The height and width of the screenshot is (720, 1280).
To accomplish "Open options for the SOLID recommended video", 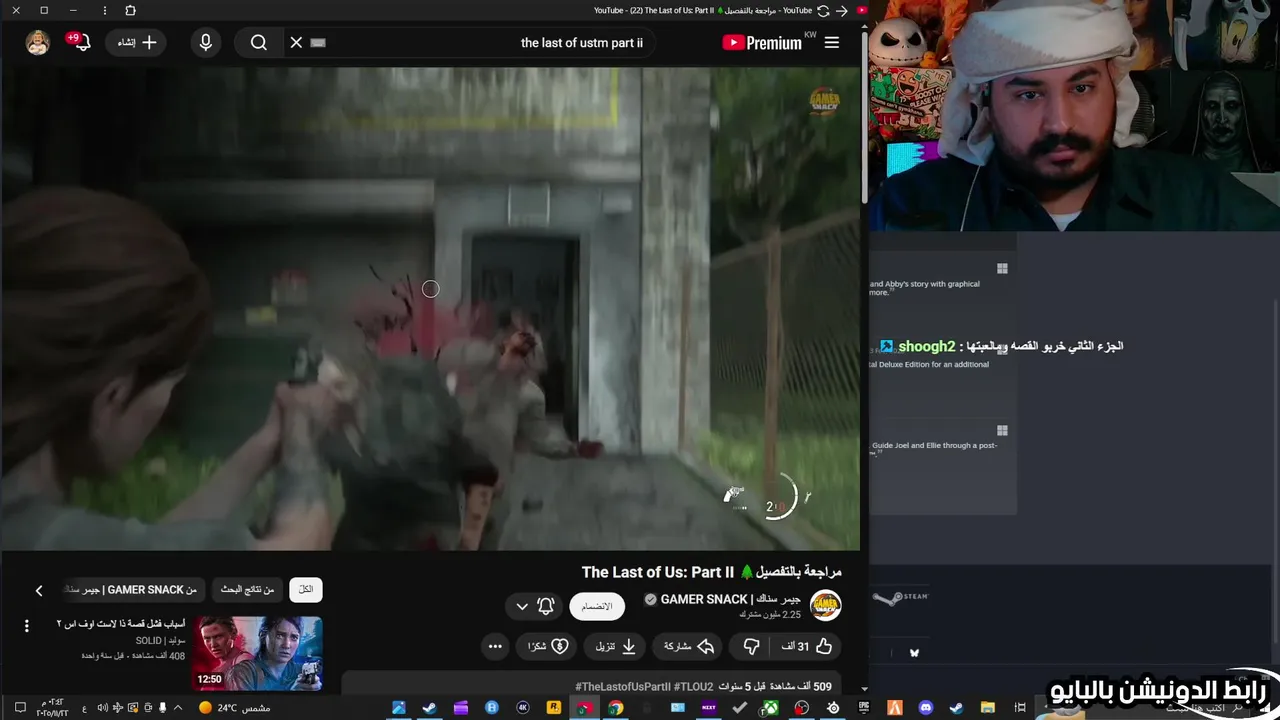I will coord(27,626).
